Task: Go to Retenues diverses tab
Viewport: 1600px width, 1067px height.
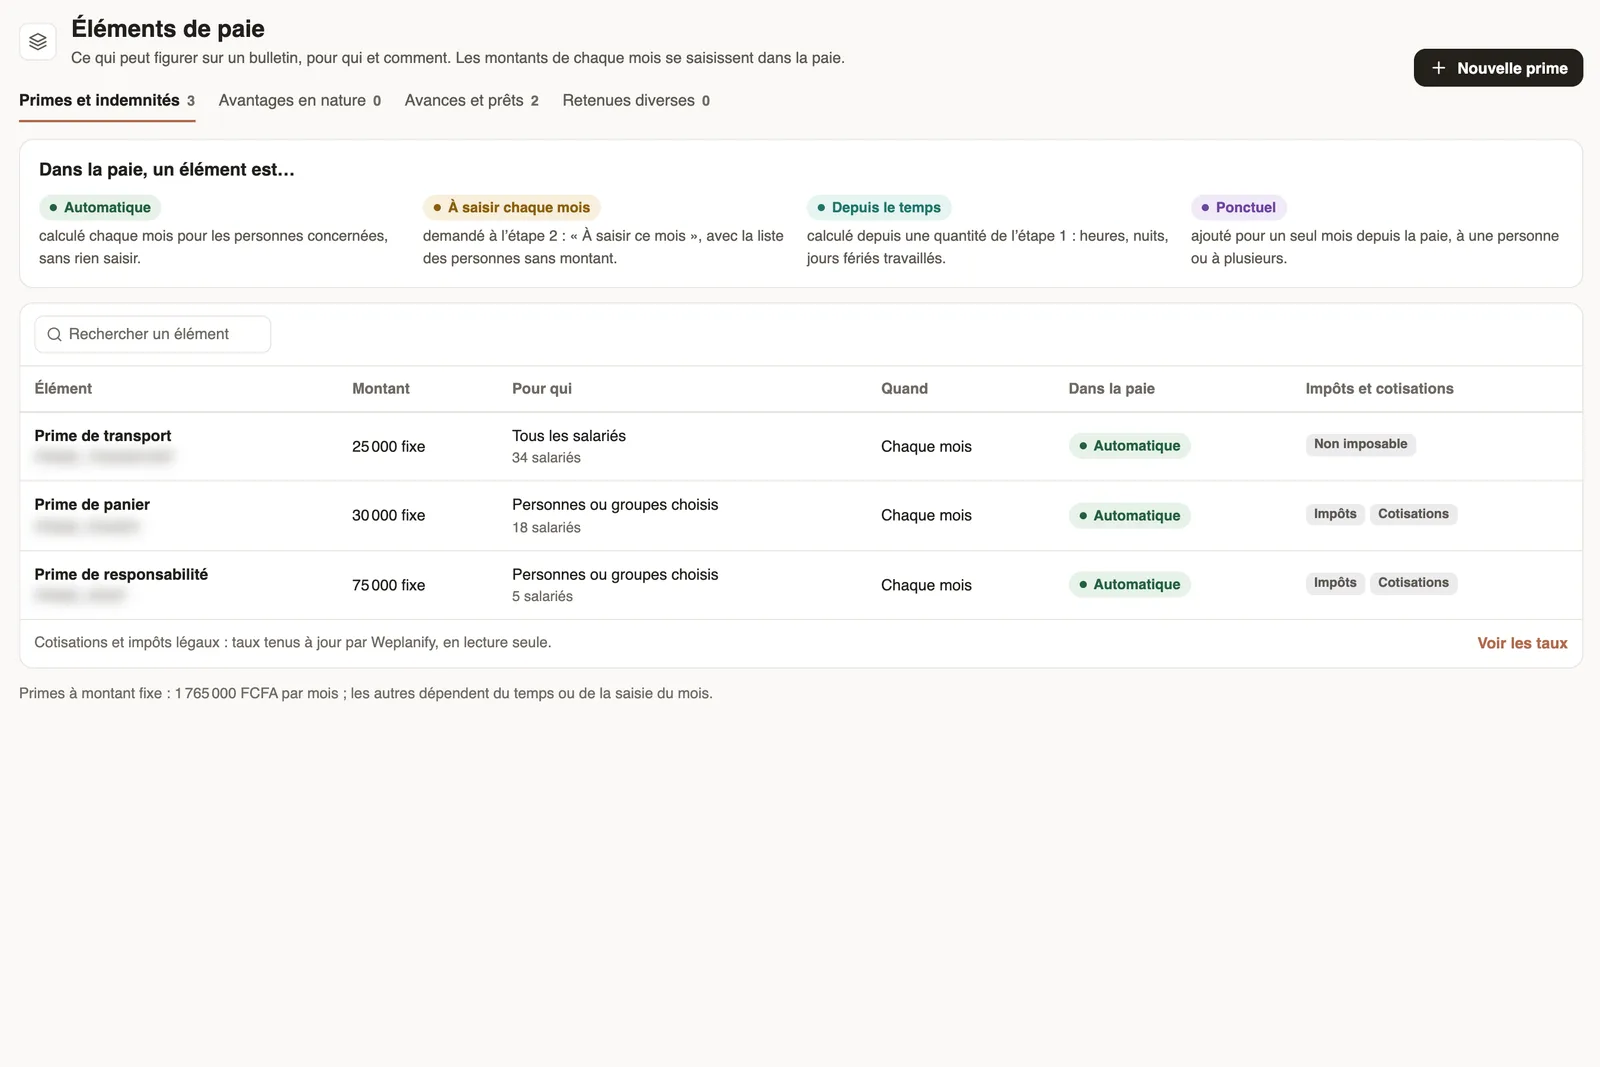Action: (636, 101)
